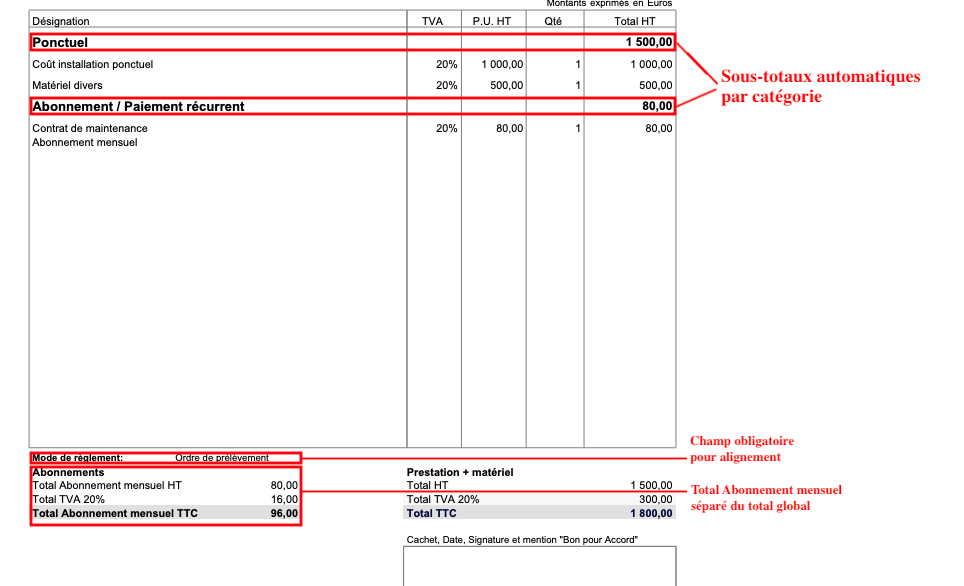Click the TVA amount 300,00
Viewport: 964px width, 586px height.
click(655, 499)
